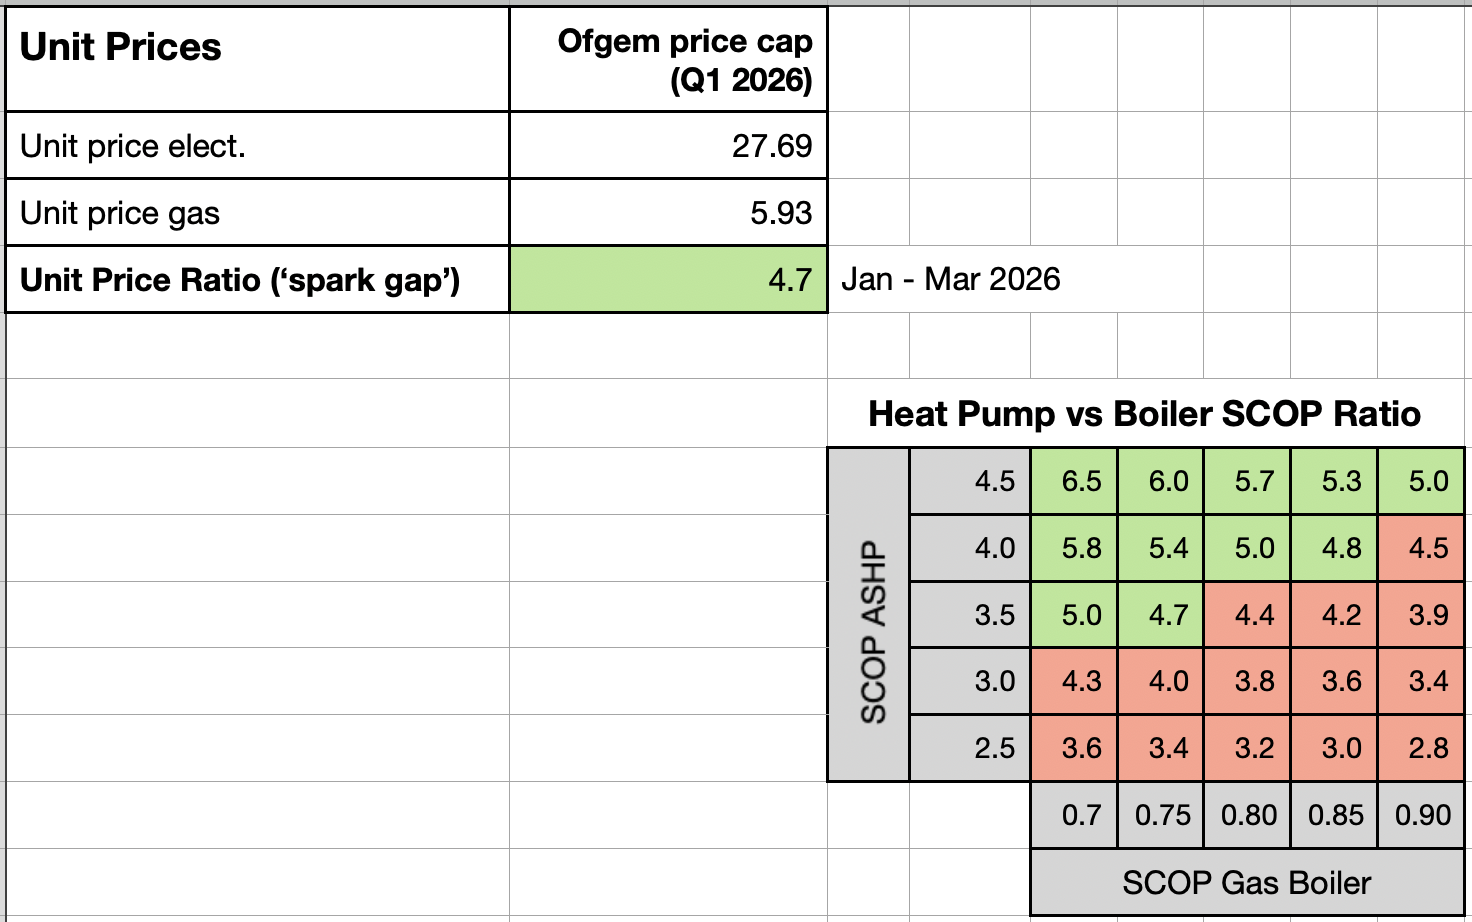Click the red cell showing 4.4
This screenshot has height=922, width=1472.
(1254, 614)
